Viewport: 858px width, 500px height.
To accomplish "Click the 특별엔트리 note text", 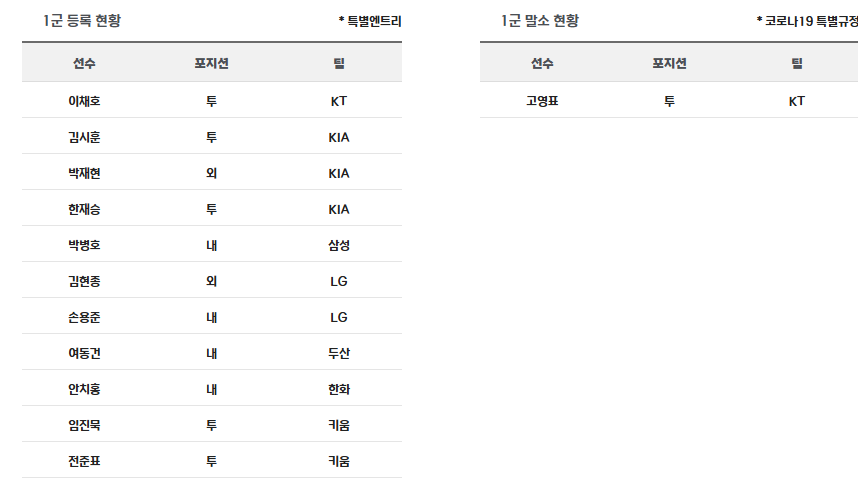I will click(370, 21).
